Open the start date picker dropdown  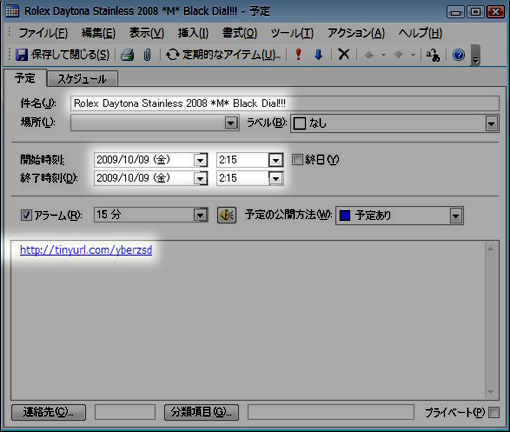(x=200, y=160)
